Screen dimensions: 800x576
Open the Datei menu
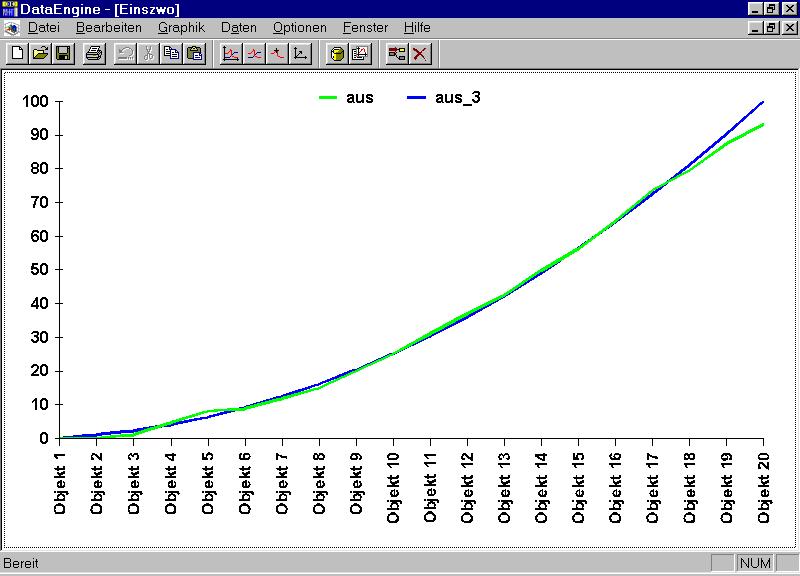tap(44, 28)
